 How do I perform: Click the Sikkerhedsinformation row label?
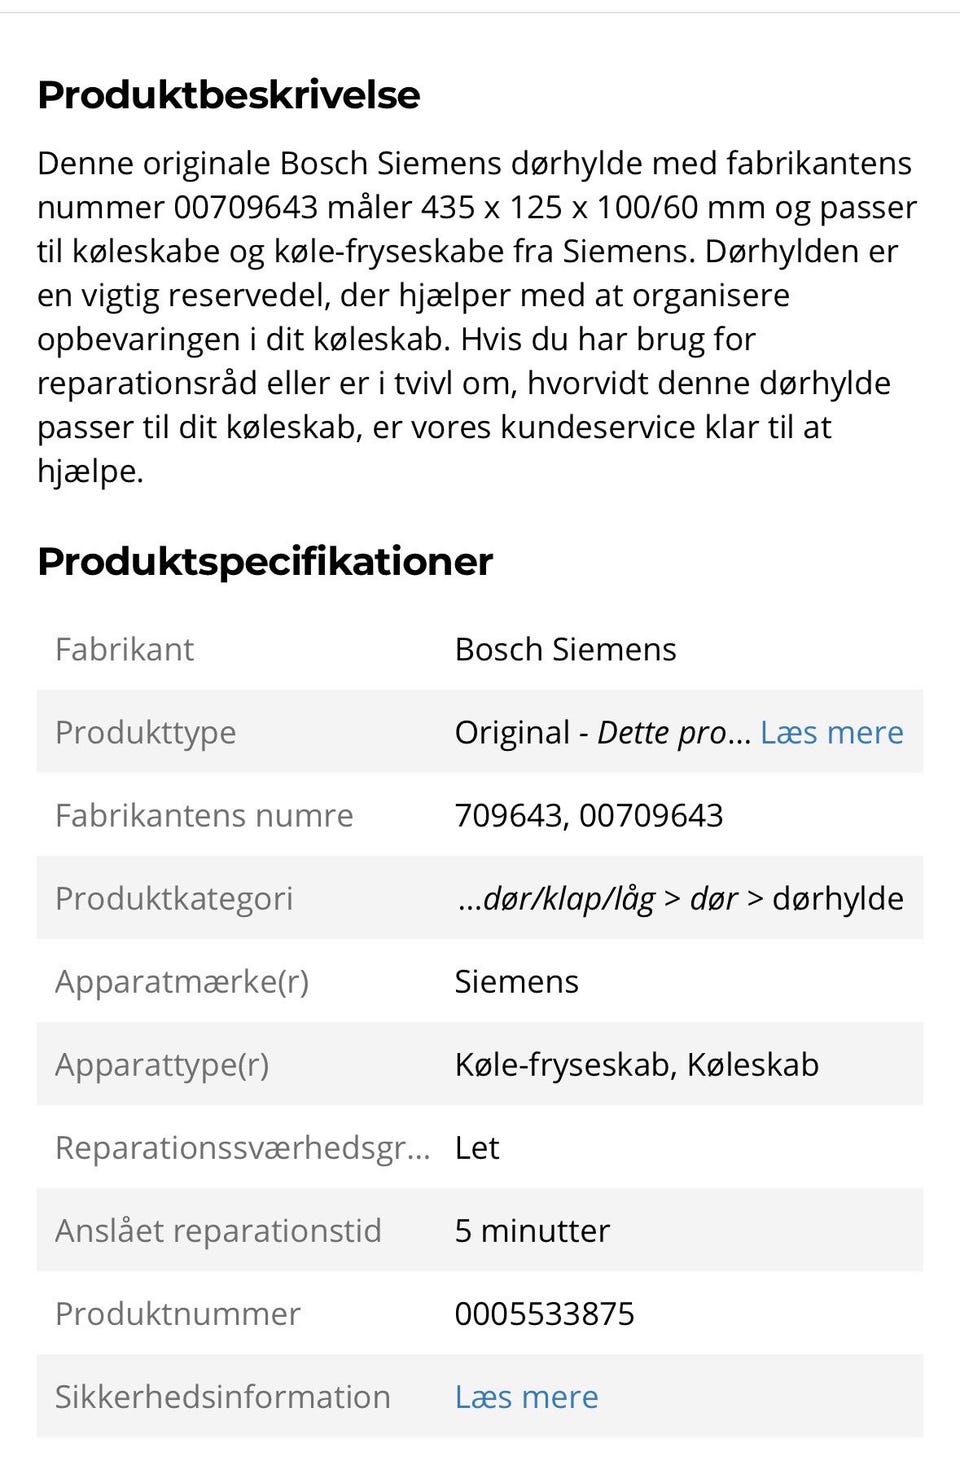[222, 1396]
